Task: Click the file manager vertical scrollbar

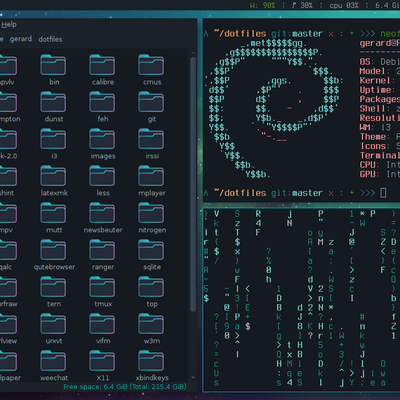Action: click(193, 184)
